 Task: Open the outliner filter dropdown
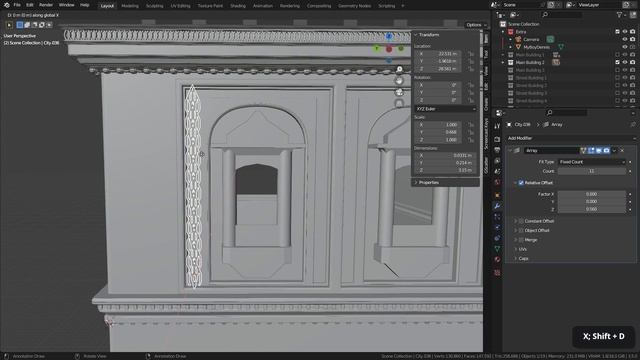621,15
